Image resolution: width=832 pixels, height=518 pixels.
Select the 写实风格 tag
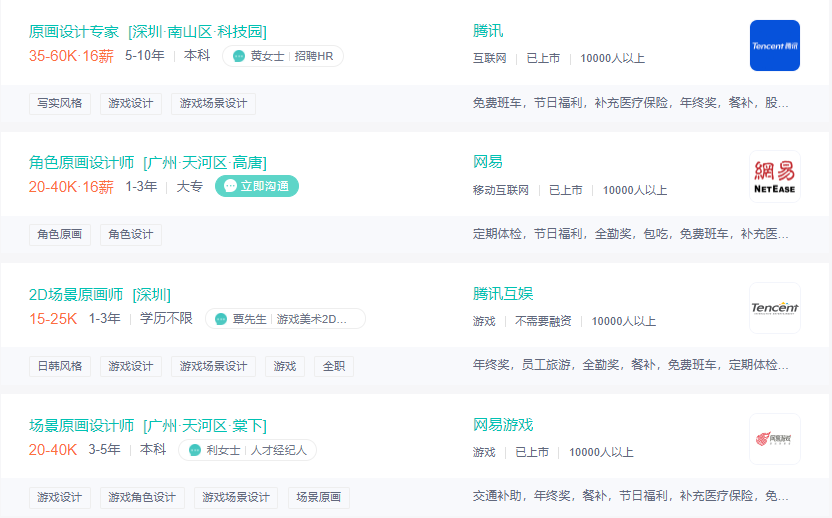pyautogui.click(x=60, y=103)
